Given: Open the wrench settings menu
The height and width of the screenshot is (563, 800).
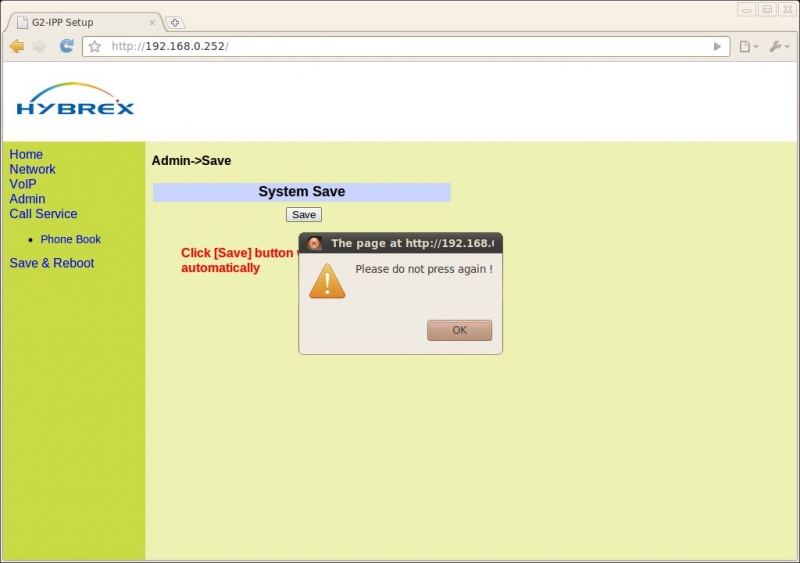Looking at the screenshot, I should (x=779, y=46).
